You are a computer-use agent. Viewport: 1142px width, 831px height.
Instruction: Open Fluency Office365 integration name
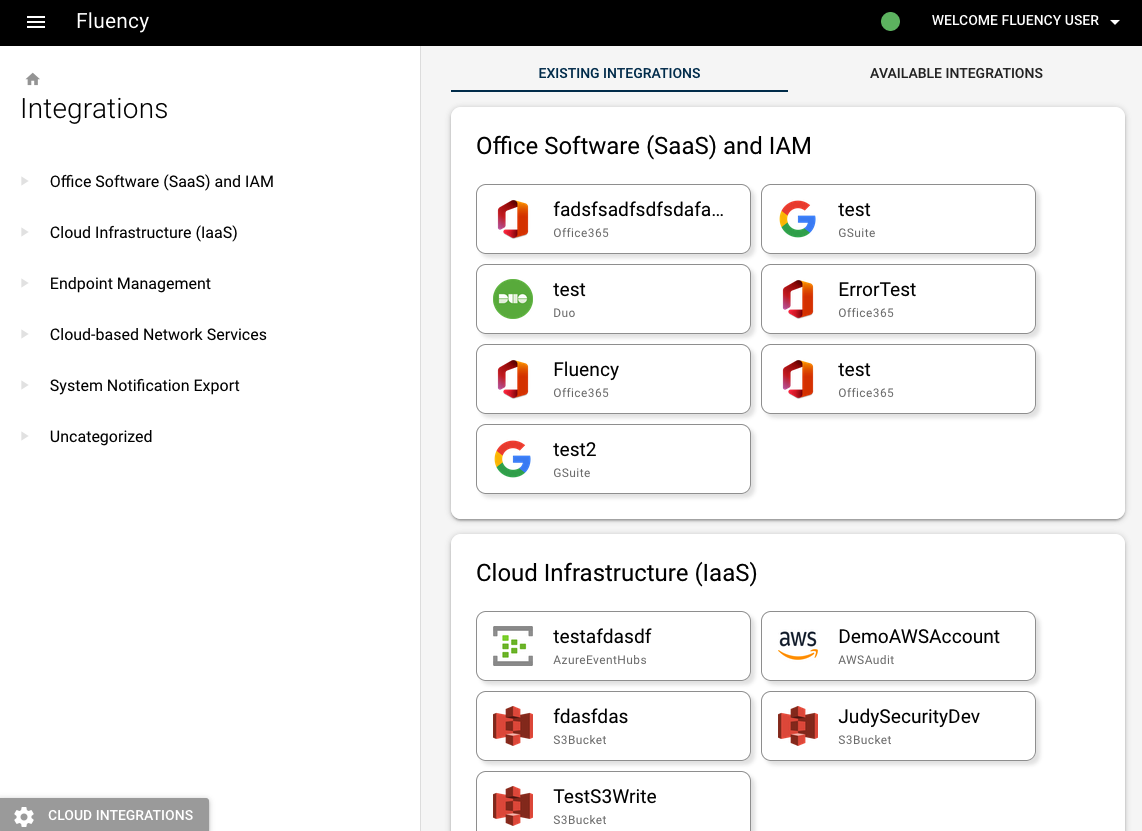586,370
